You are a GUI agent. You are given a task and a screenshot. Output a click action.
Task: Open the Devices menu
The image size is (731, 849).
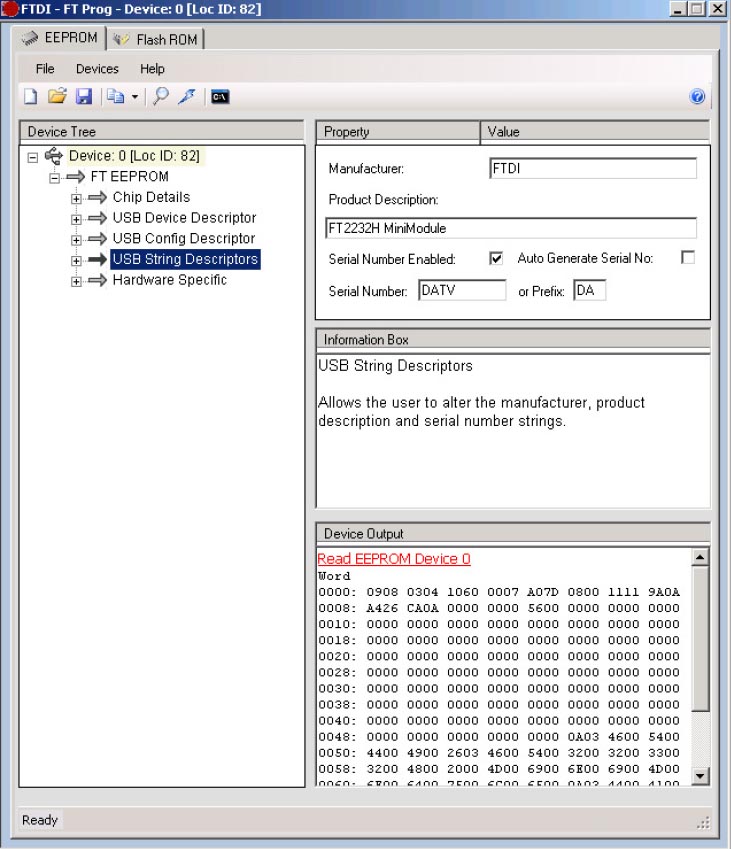tap(97, 69)
